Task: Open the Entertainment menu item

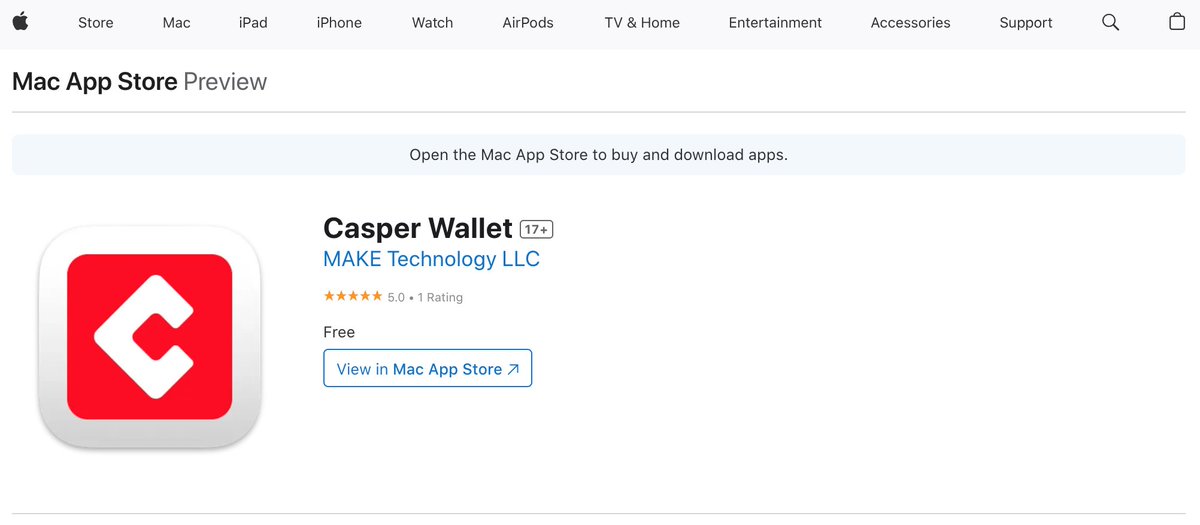Action: click(775, 22)
